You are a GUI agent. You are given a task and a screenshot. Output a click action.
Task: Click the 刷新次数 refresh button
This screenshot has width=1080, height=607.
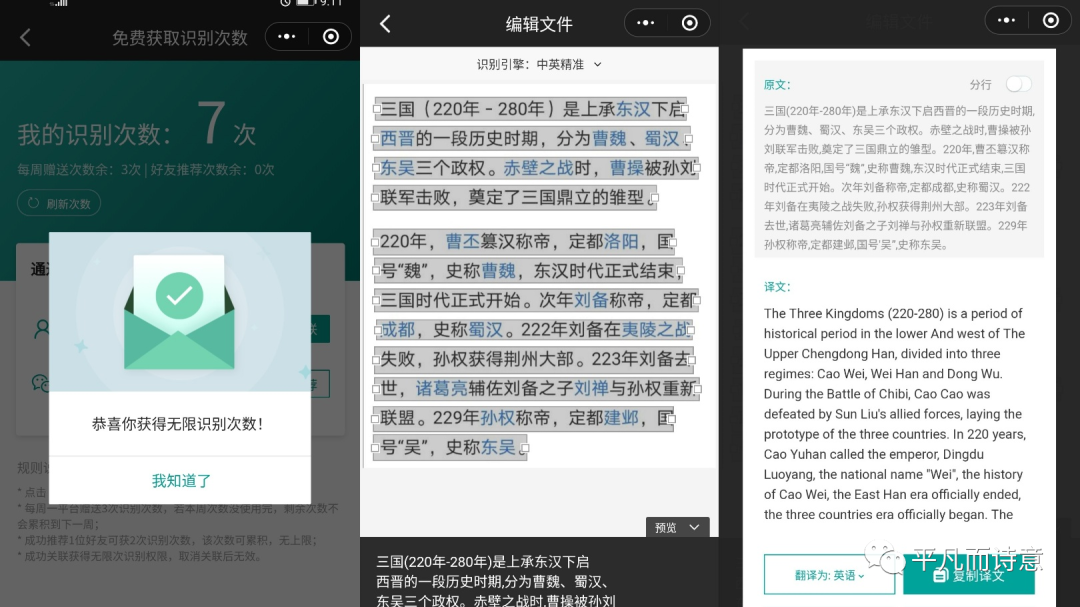[59, 203]
